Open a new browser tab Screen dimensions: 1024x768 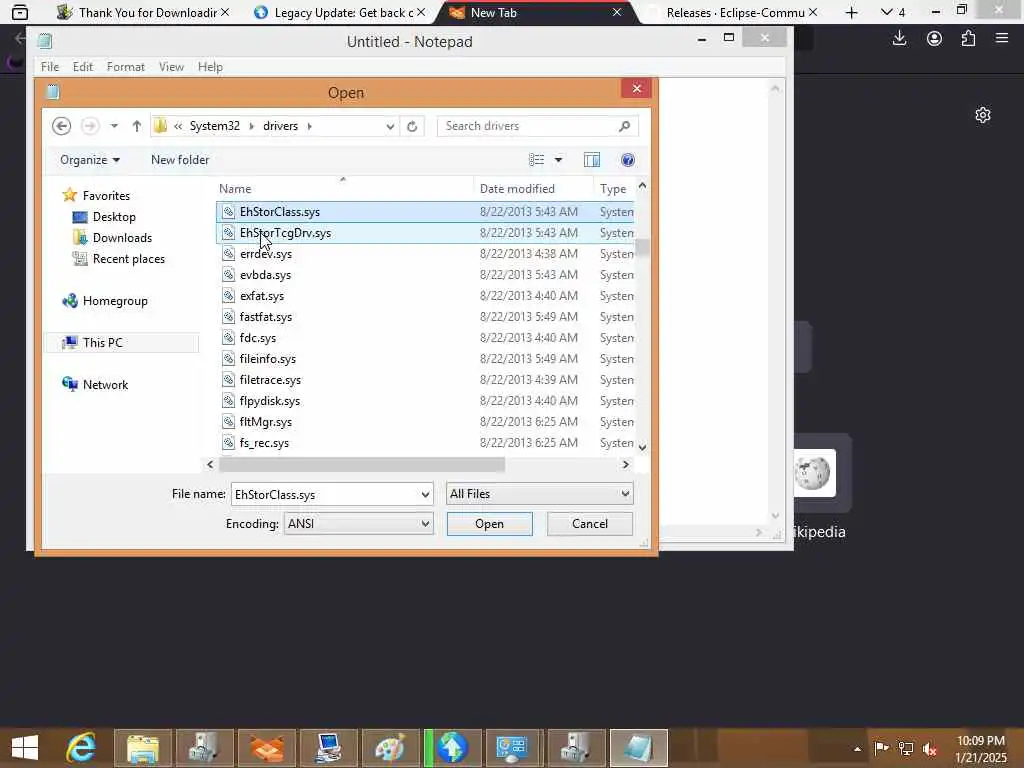(x=852, y=12)
